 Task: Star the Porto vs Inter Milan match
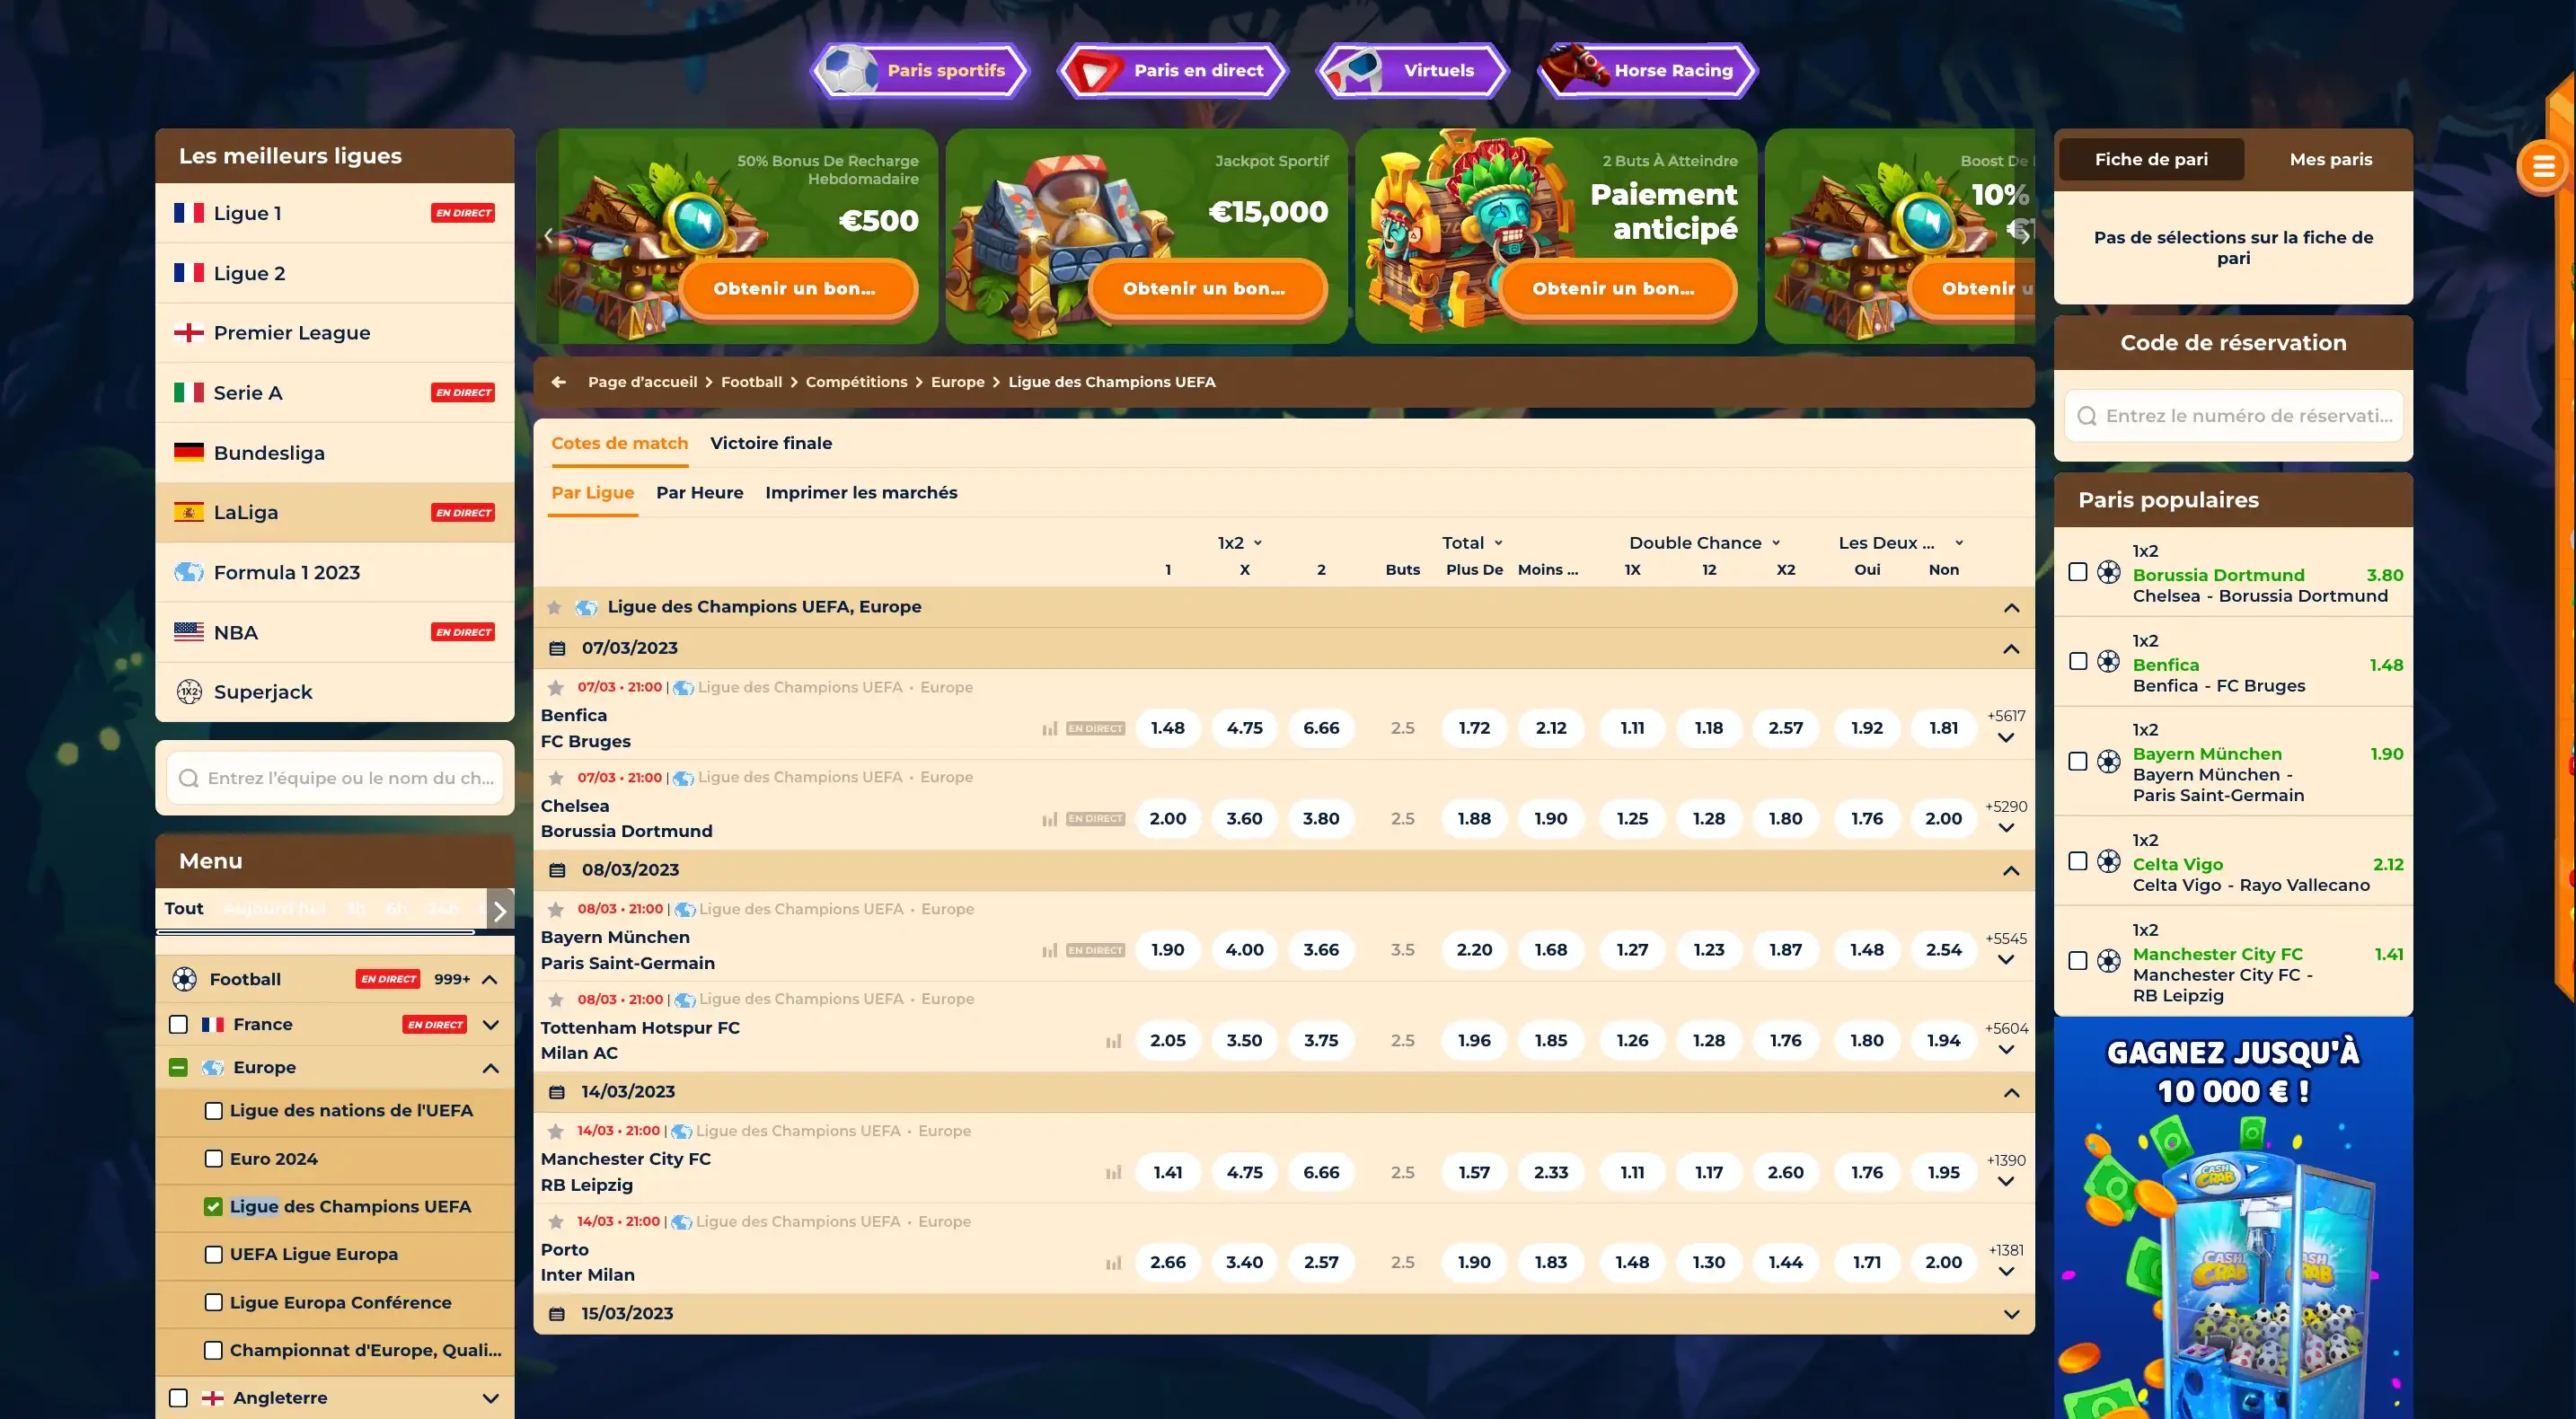(556, 1221)
